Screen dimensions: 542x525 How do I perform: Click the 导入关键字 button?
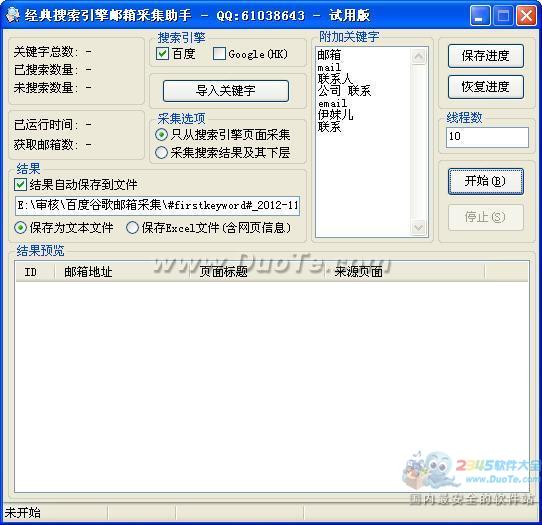(x=226, y=91)
